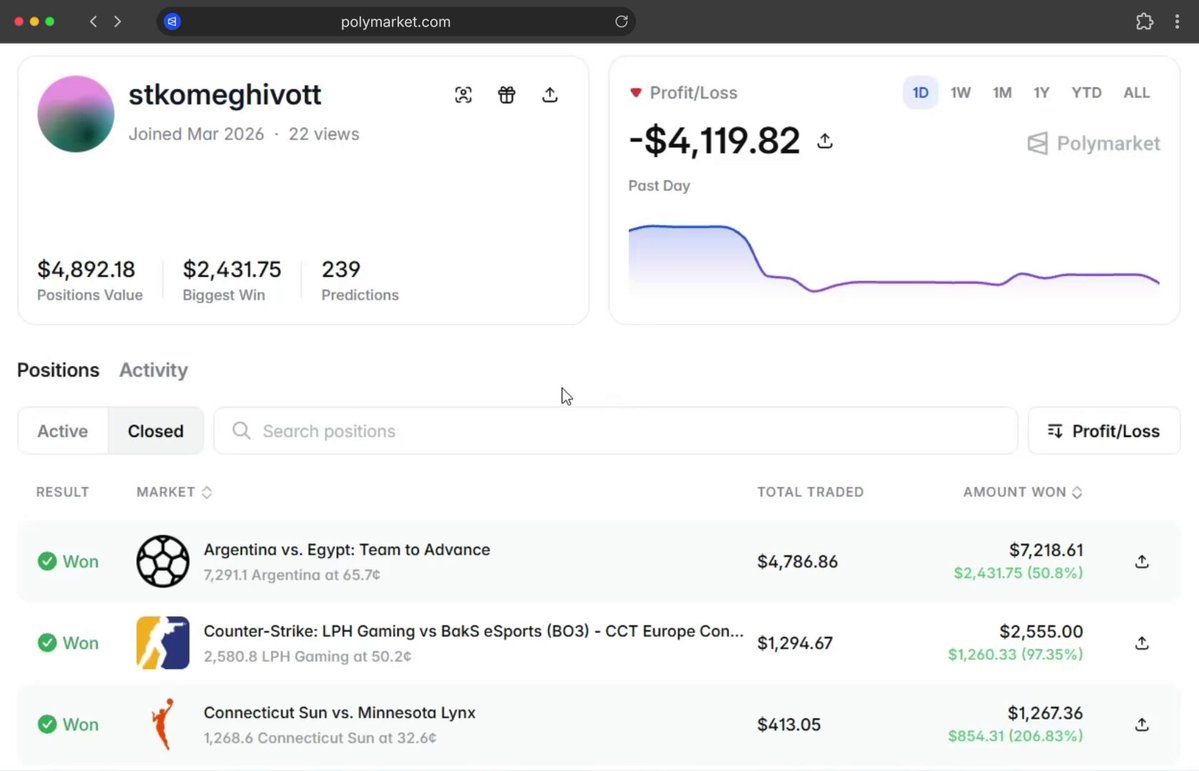Click the Search positions field
The image size is (1199, 771).
coord(616,431)
